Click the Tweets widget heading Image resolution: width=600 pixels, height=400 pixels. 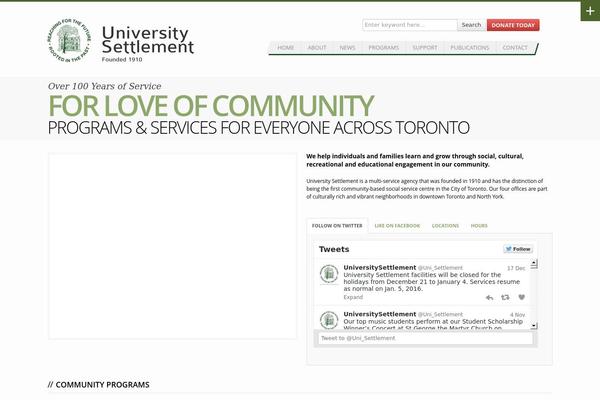point(334,249)
